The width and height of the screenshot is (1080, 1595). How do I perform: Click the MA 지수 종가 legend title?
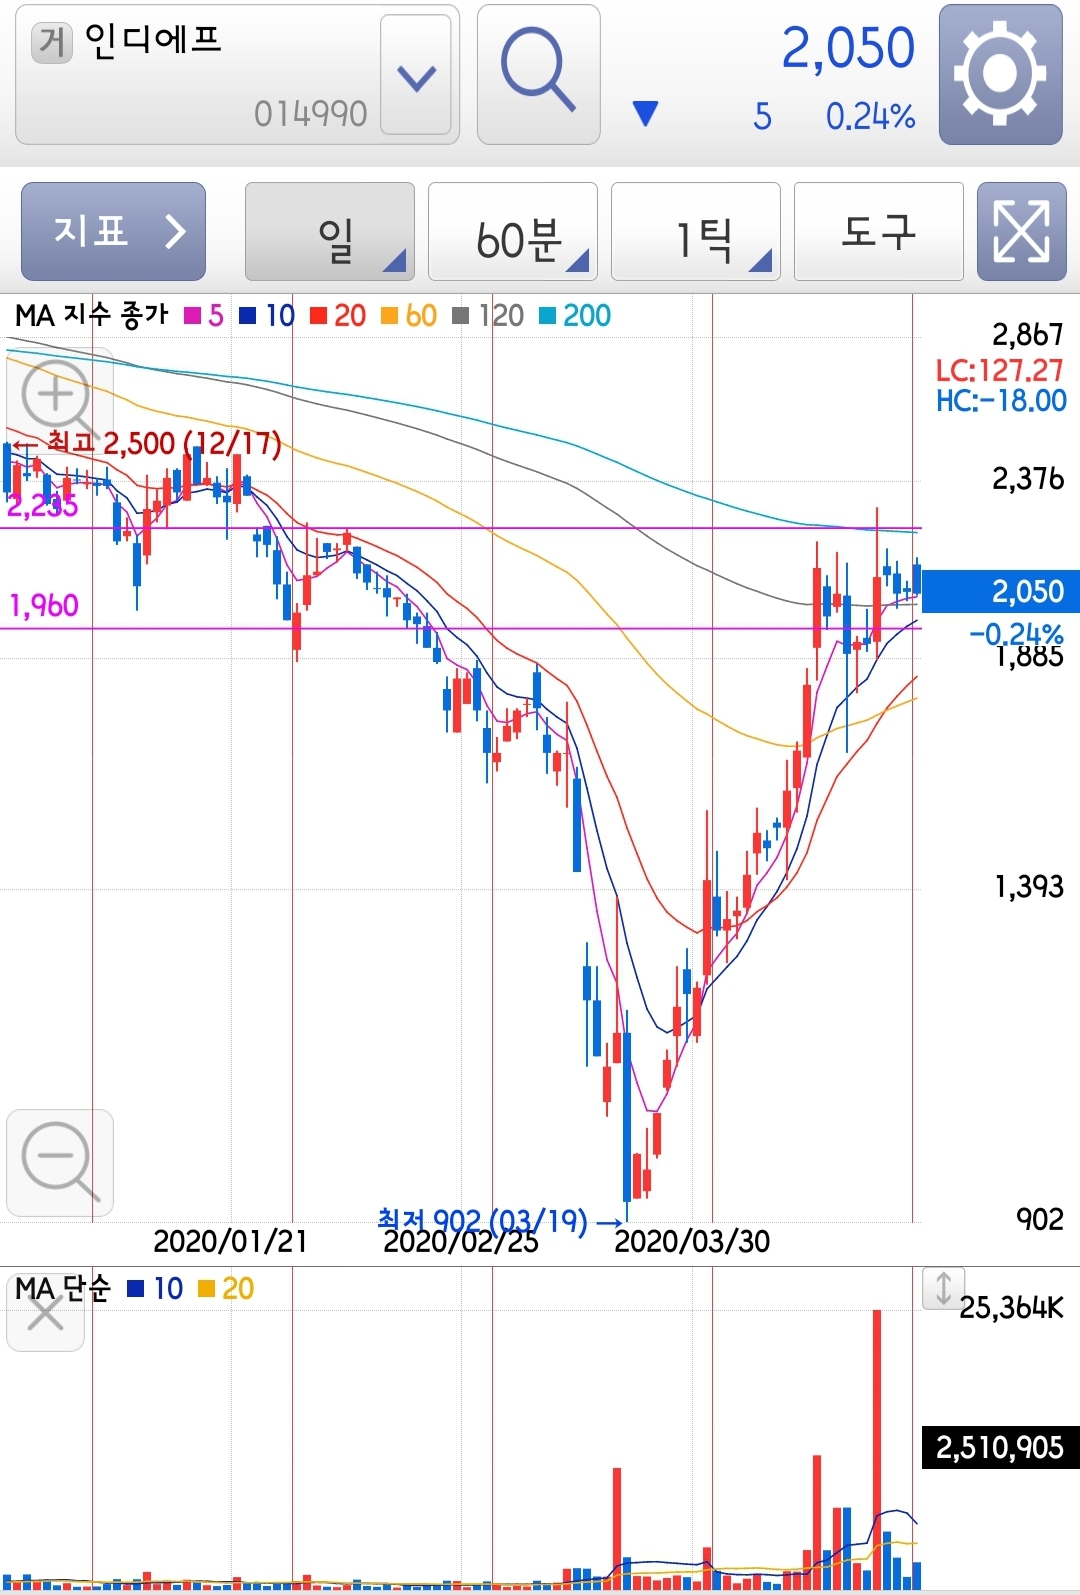[x=91, y=316]
